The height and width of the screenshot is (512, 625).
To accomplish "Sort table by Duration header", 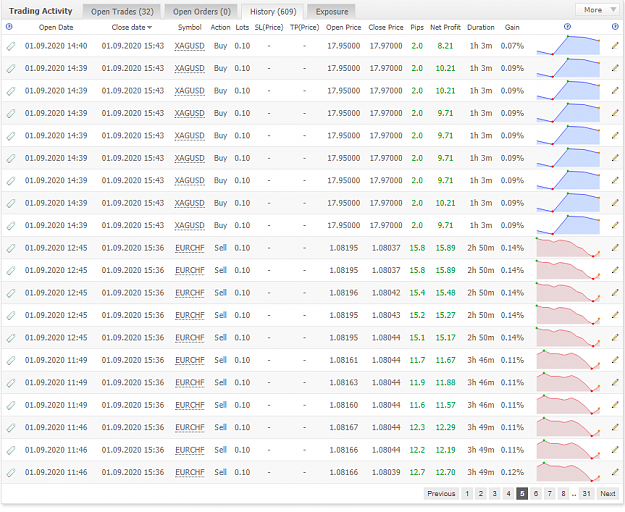I will point(481,27).
